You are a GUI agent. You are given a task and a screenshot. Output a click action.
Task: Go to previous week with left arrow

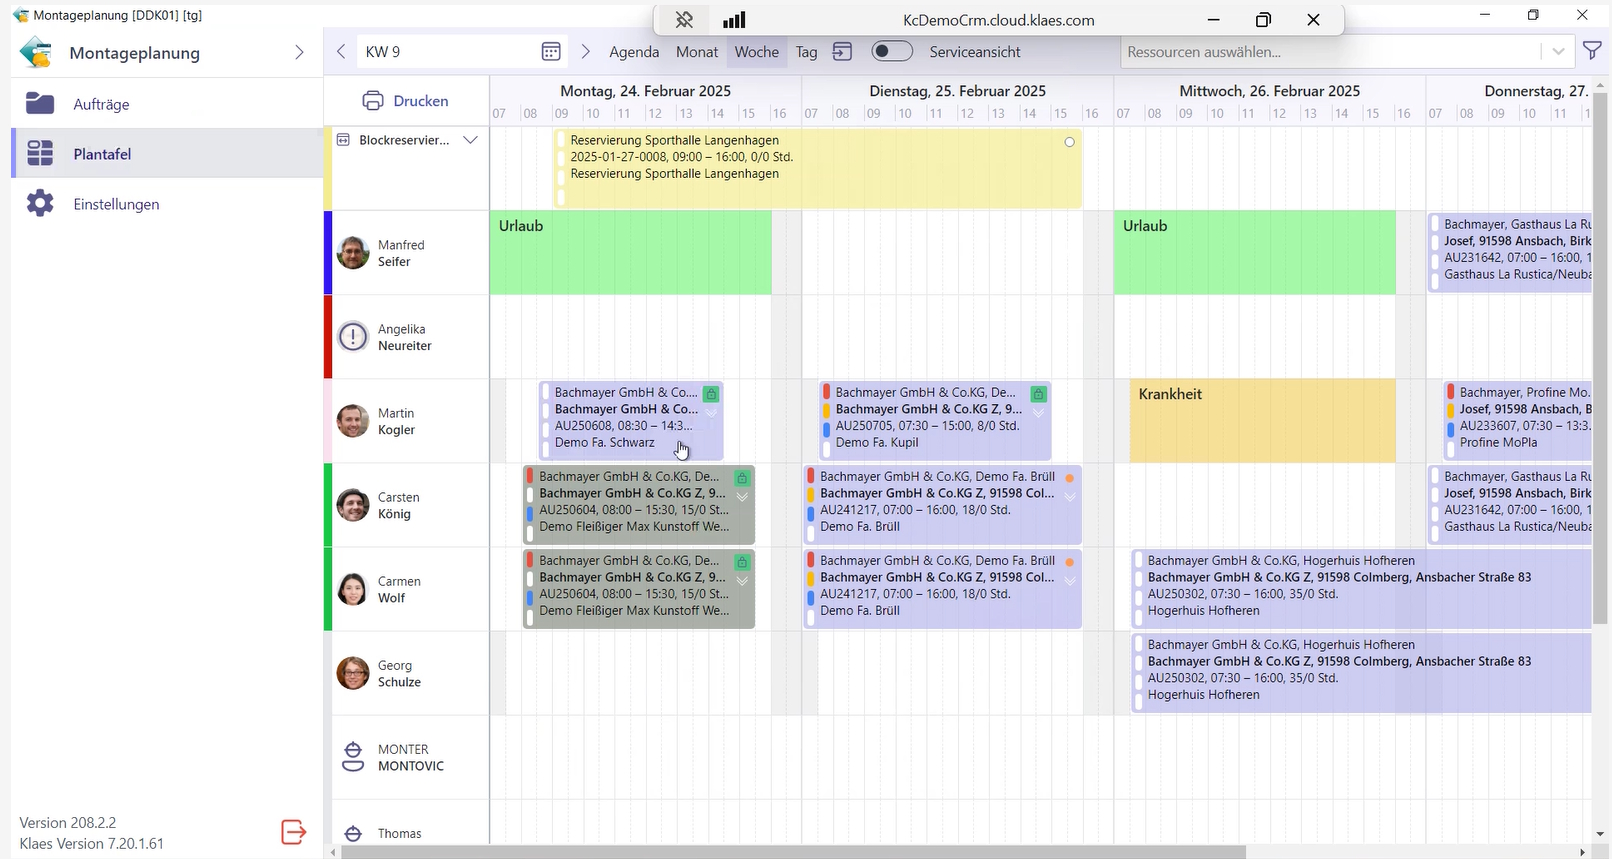pos(341,52)
